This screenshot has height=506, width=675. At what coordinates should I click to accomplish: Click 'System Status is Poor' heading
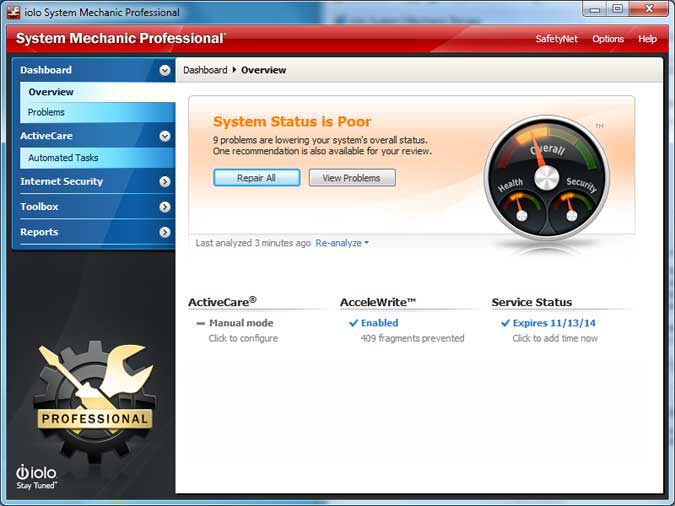tap(292, 122)
